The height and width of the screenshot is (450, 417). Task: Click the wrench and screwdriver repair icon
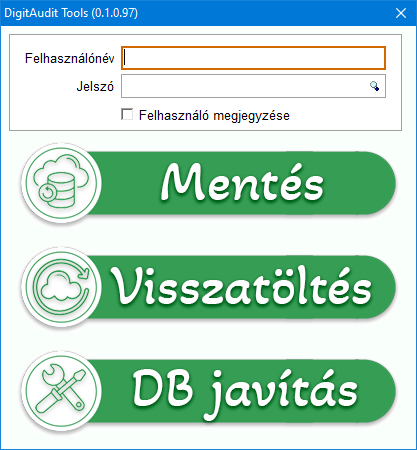coord(61,391)
